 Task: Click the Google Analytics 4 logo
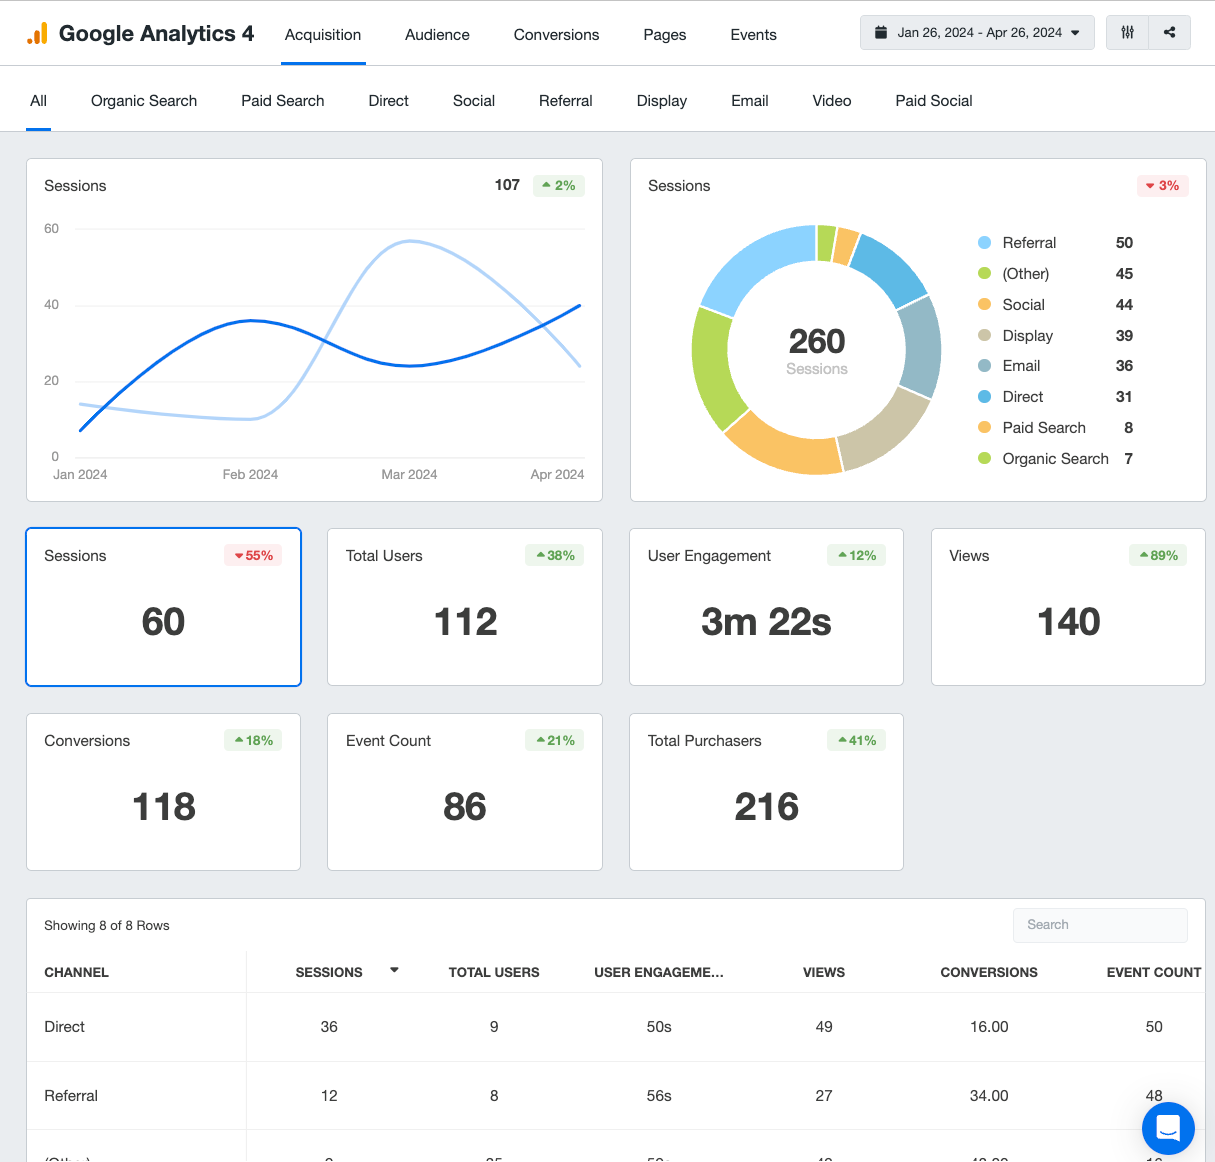pos(139,32)
